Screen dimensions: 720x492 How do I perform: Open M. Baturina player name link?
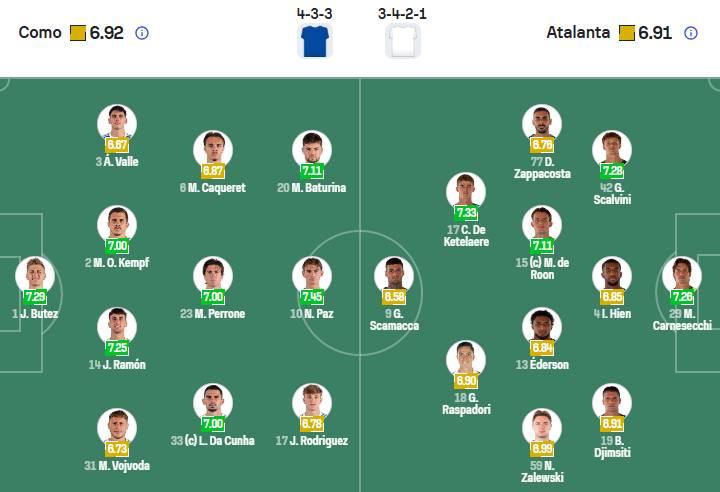312,187
